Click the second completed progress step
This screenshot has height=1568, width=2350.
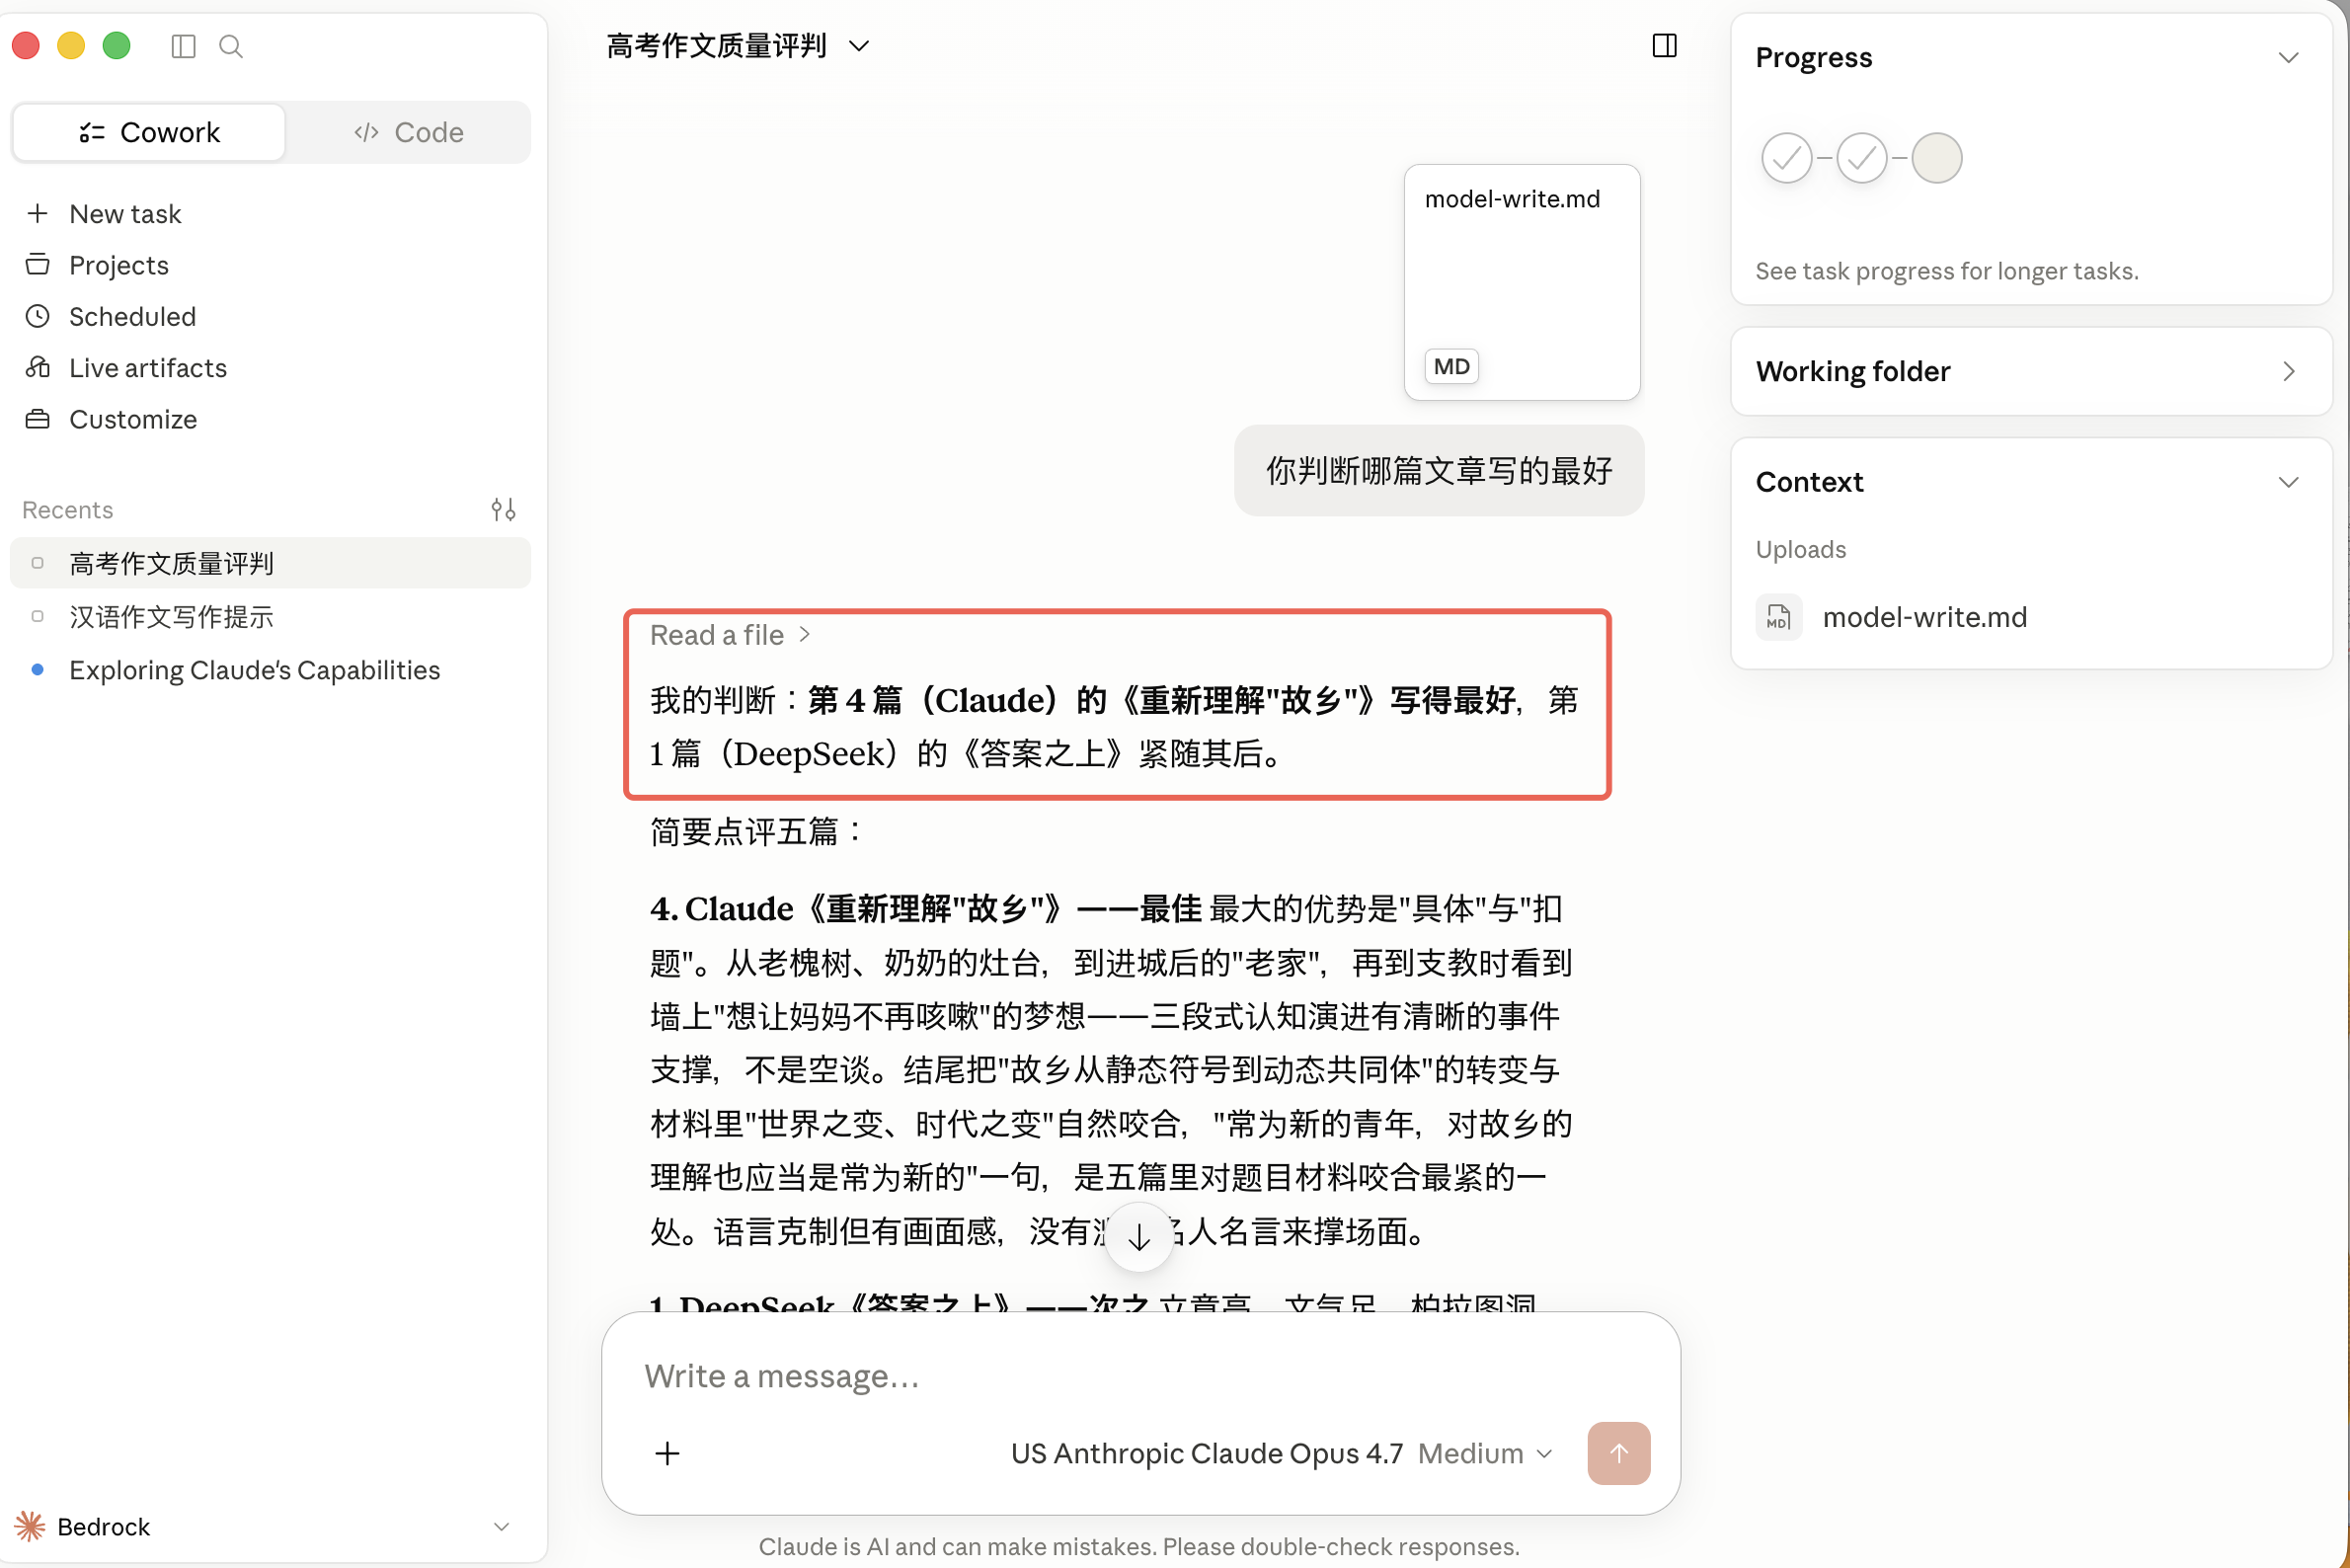click(1862, 158)
